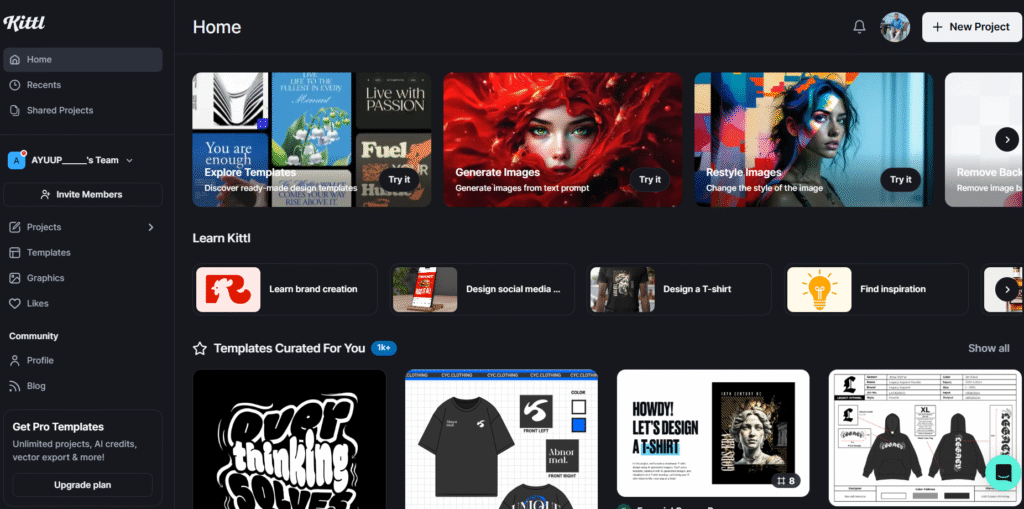The width and height of the screenshot is (1024, 509).
Task: Click the Likes heart icon
Action: [x=15, y=304]
